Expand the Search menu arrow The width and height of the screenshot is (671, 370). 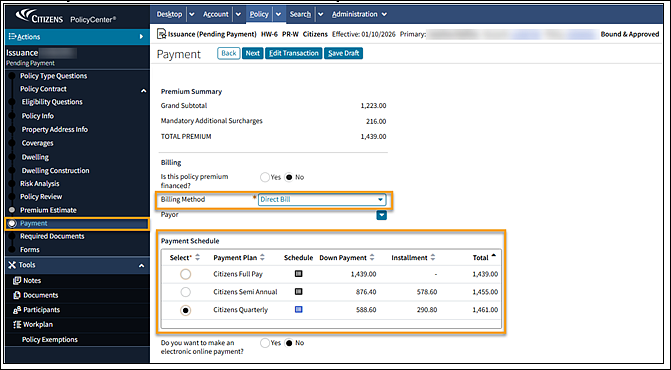320,14
